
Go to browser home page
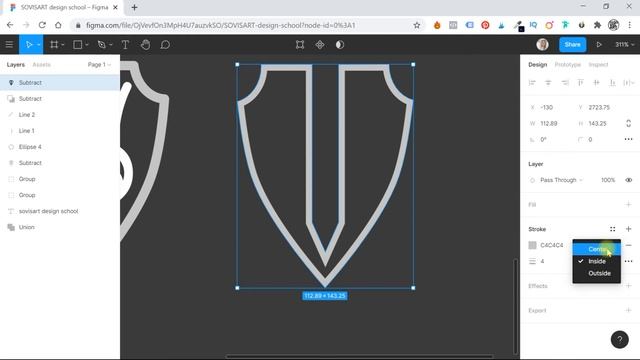click(x=58, y=25)
